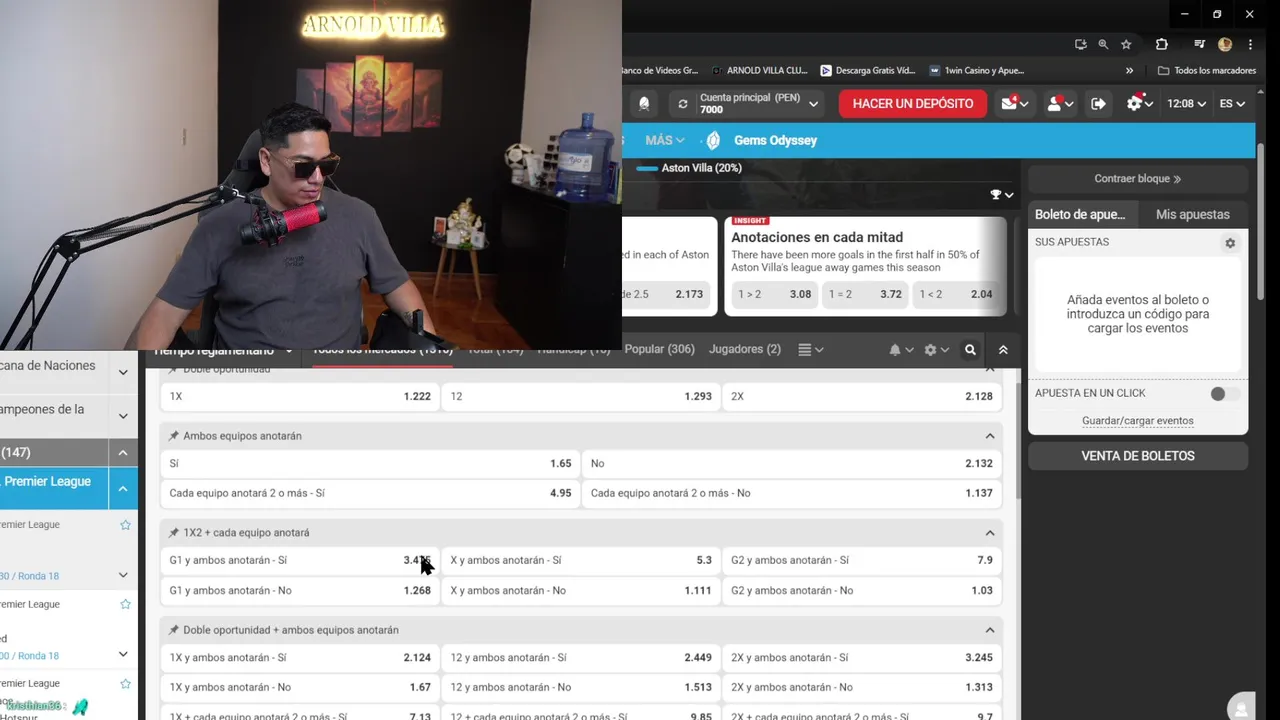1280x720 pixels.
Task: Click the betslip settings gear in Sus apuestas
Action: click(x=1230, y=243)
